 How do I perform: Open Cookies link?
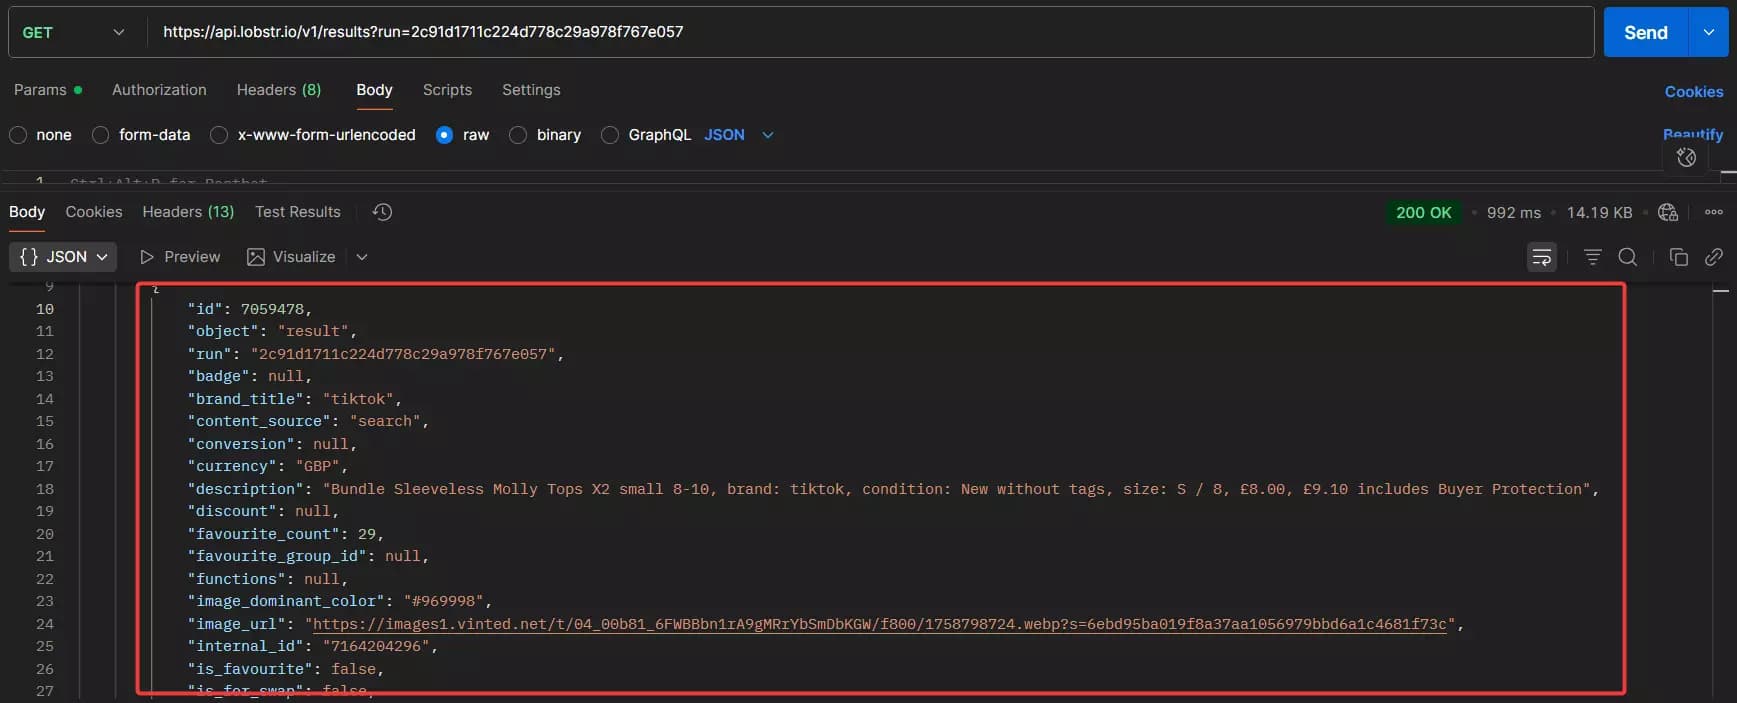[x=1694, y=92]
